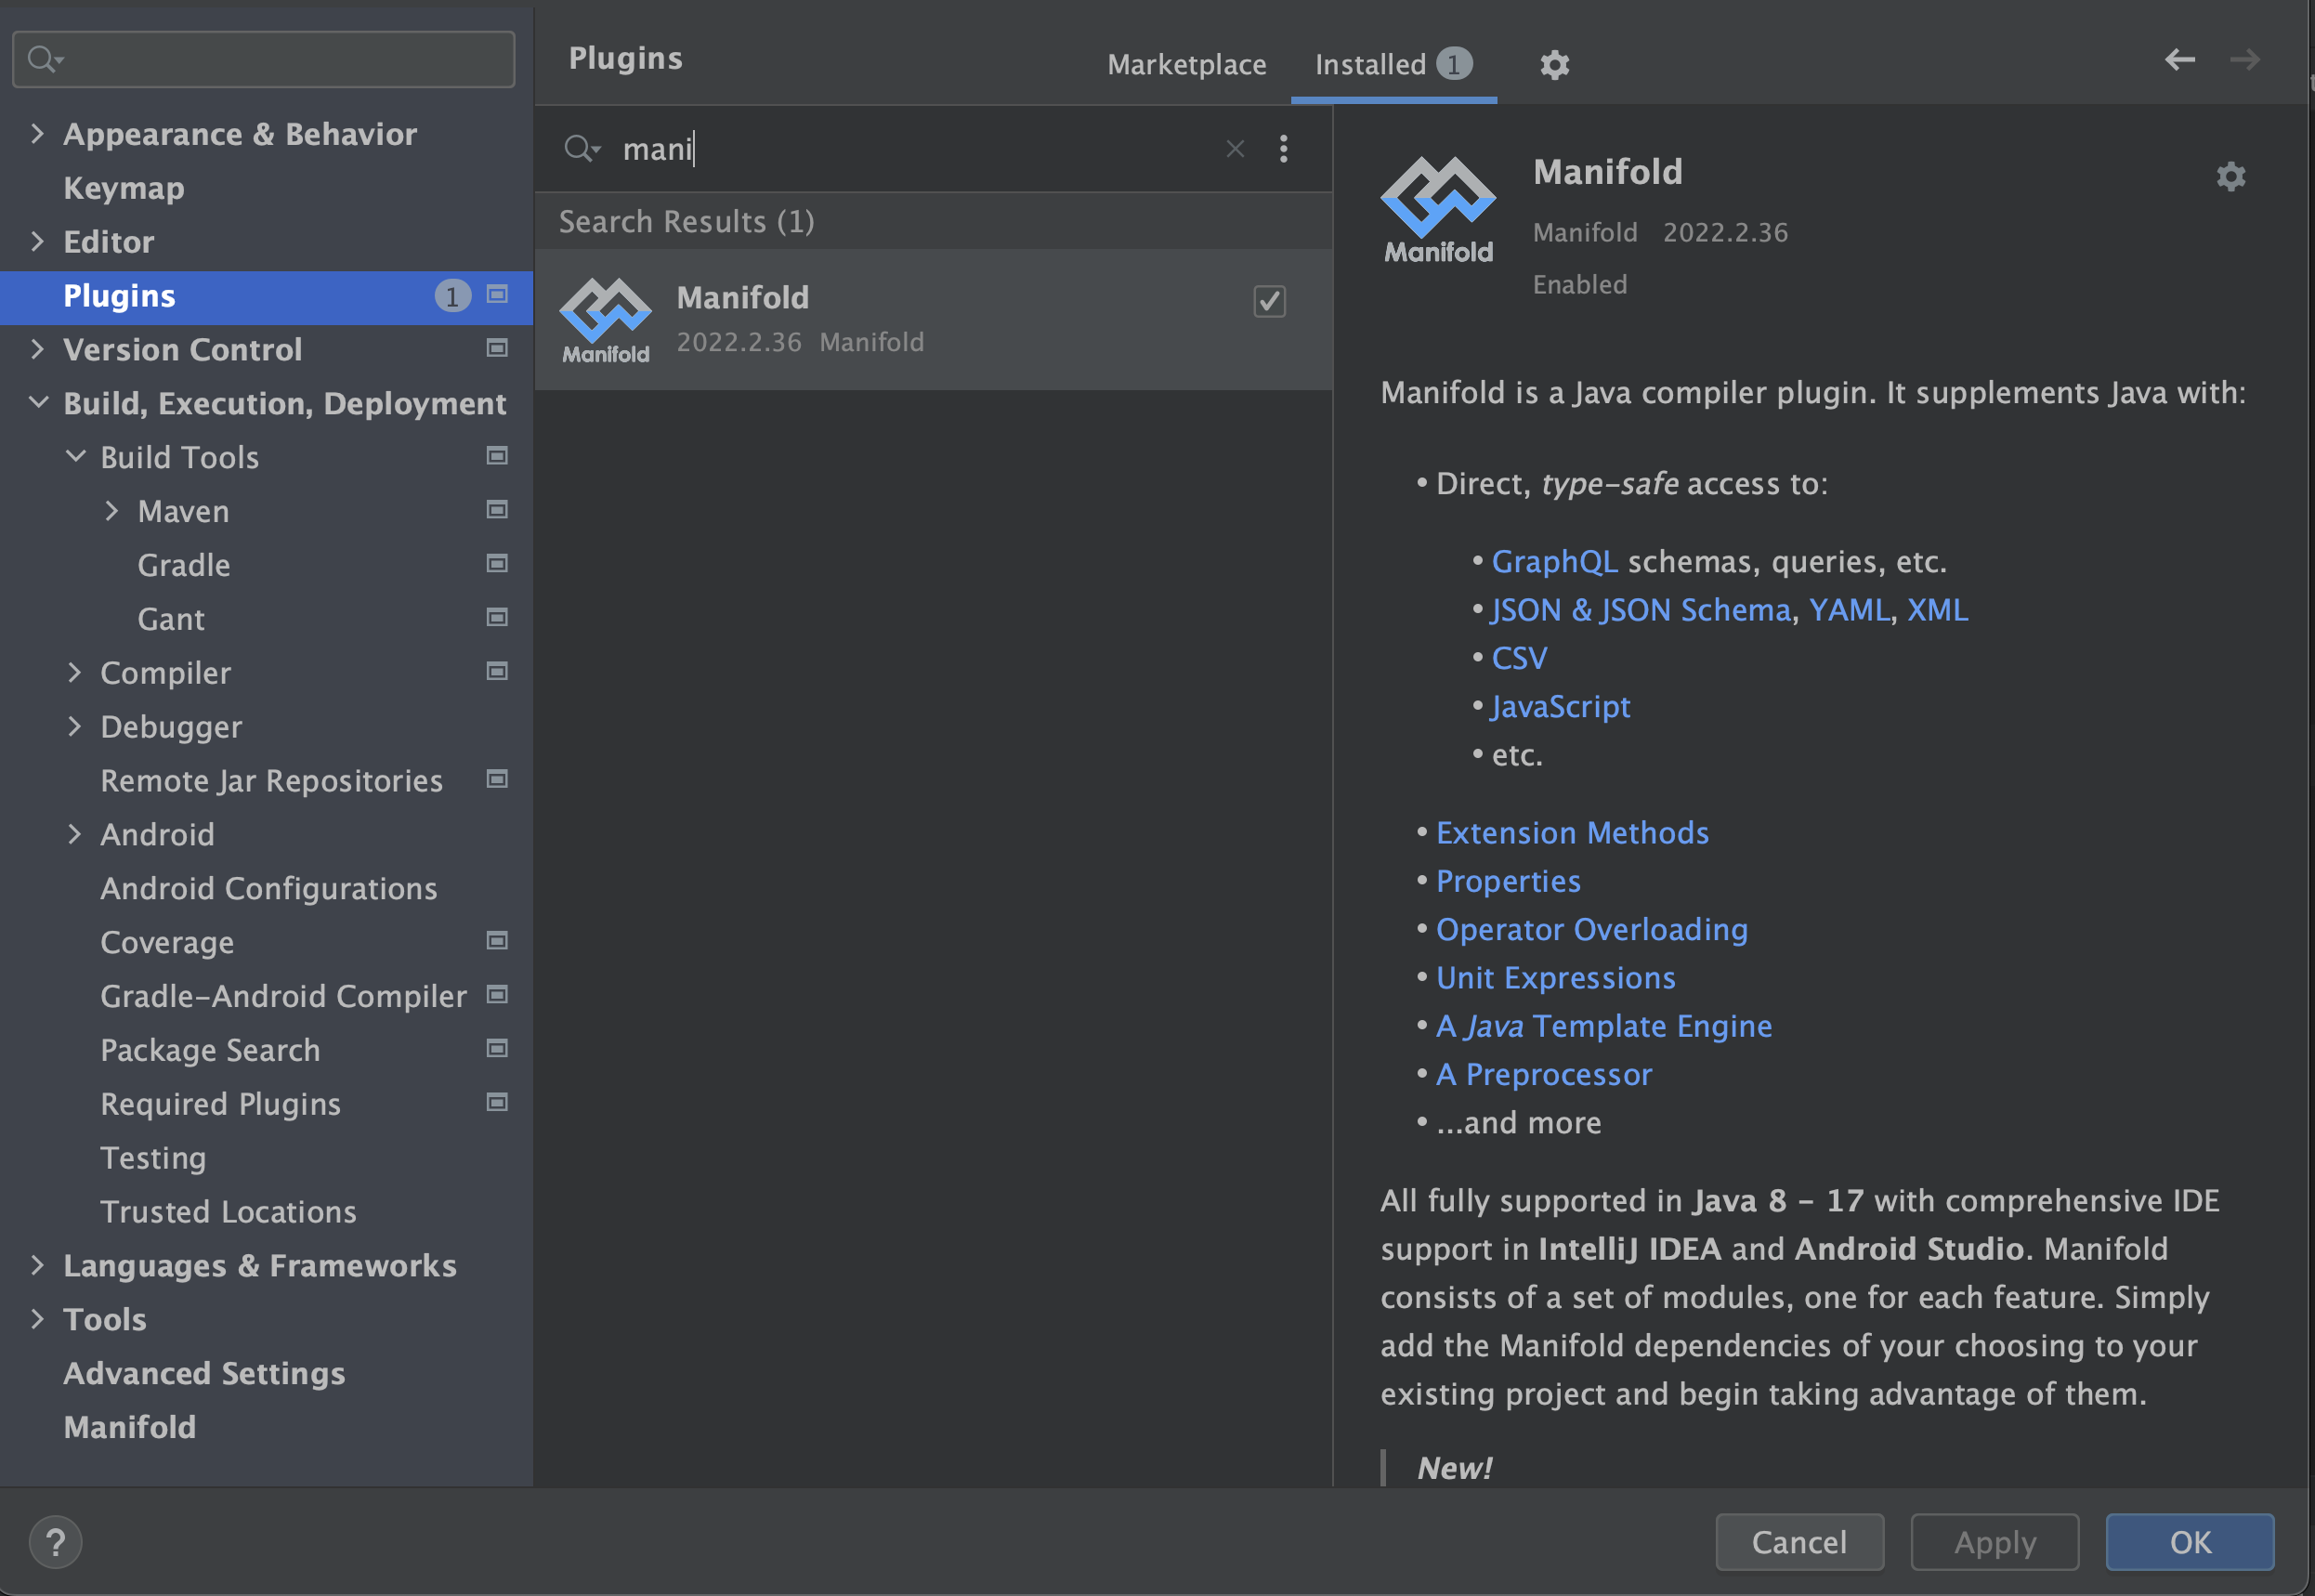Open the Operator Overloading link
Image resolution: width=2315 pixels, height=1596 pixels.
tap(1591, 929)
